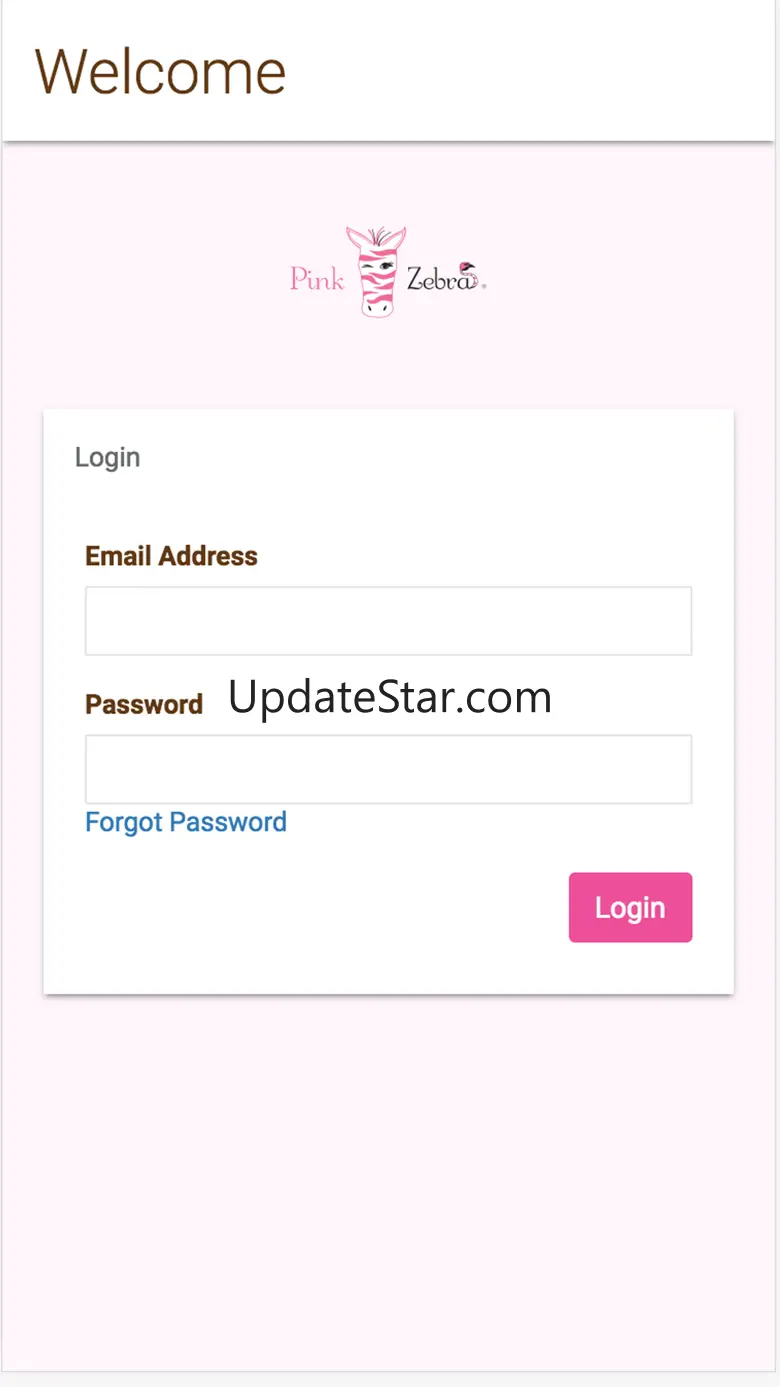Viewport: 780px width, 1387px height.
Task: Click the "Zebra" word in the logo
Action: pos(438,279)
